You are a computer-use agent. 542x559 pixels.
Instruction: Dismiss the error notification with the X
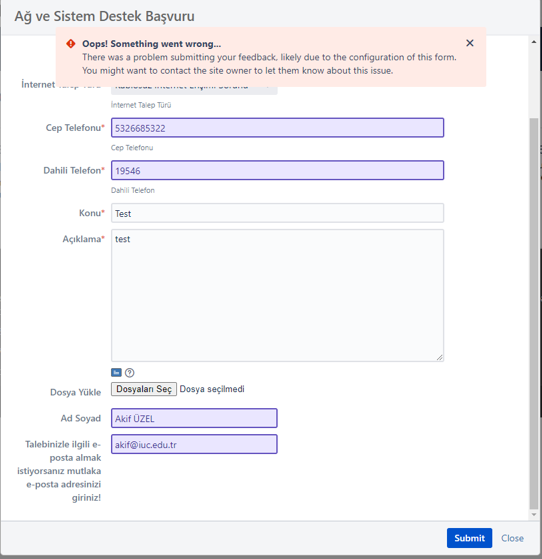(x=470, y=43)
